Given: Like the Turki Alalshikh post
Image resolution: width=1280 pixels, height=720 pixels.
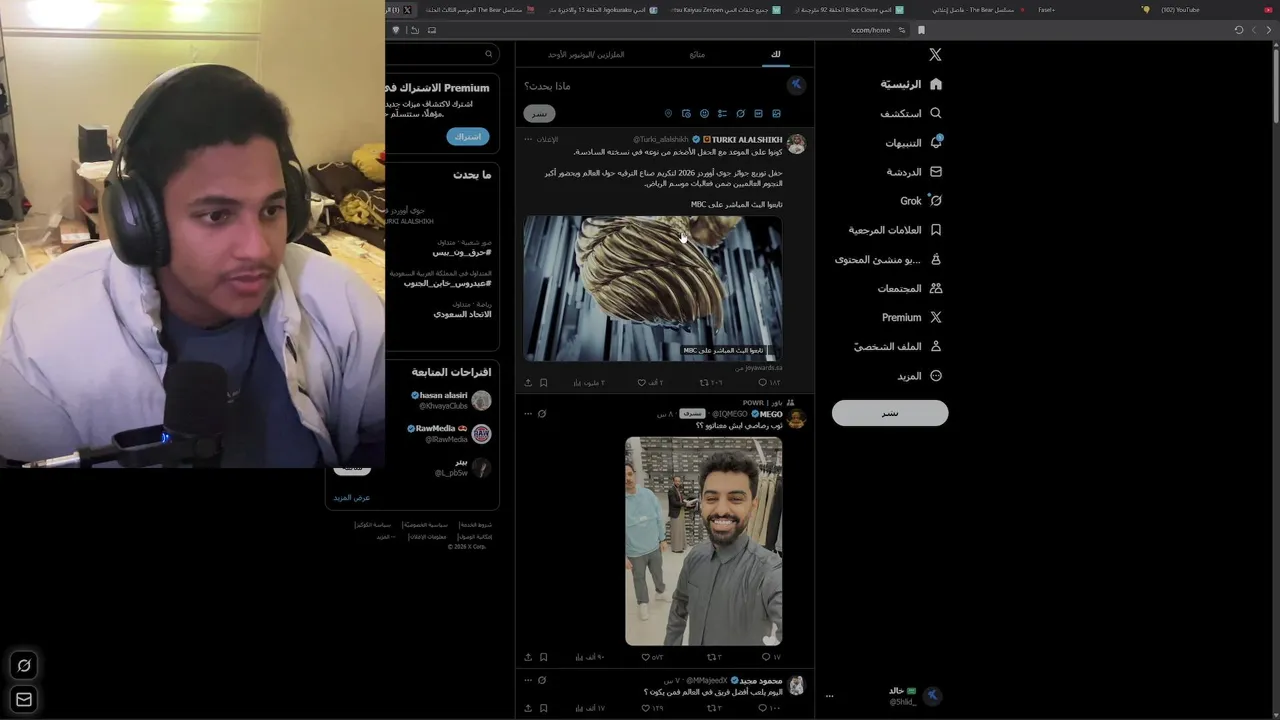Looking at the screenshot, I should click(x=650, y=382).
